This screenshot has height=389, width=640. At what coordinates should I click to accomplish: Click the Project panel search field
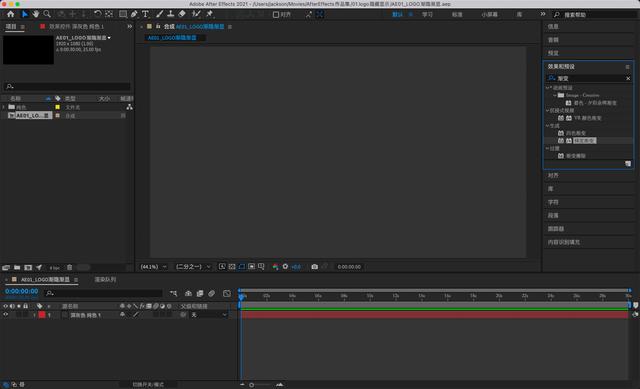click(x=67, y=86)
